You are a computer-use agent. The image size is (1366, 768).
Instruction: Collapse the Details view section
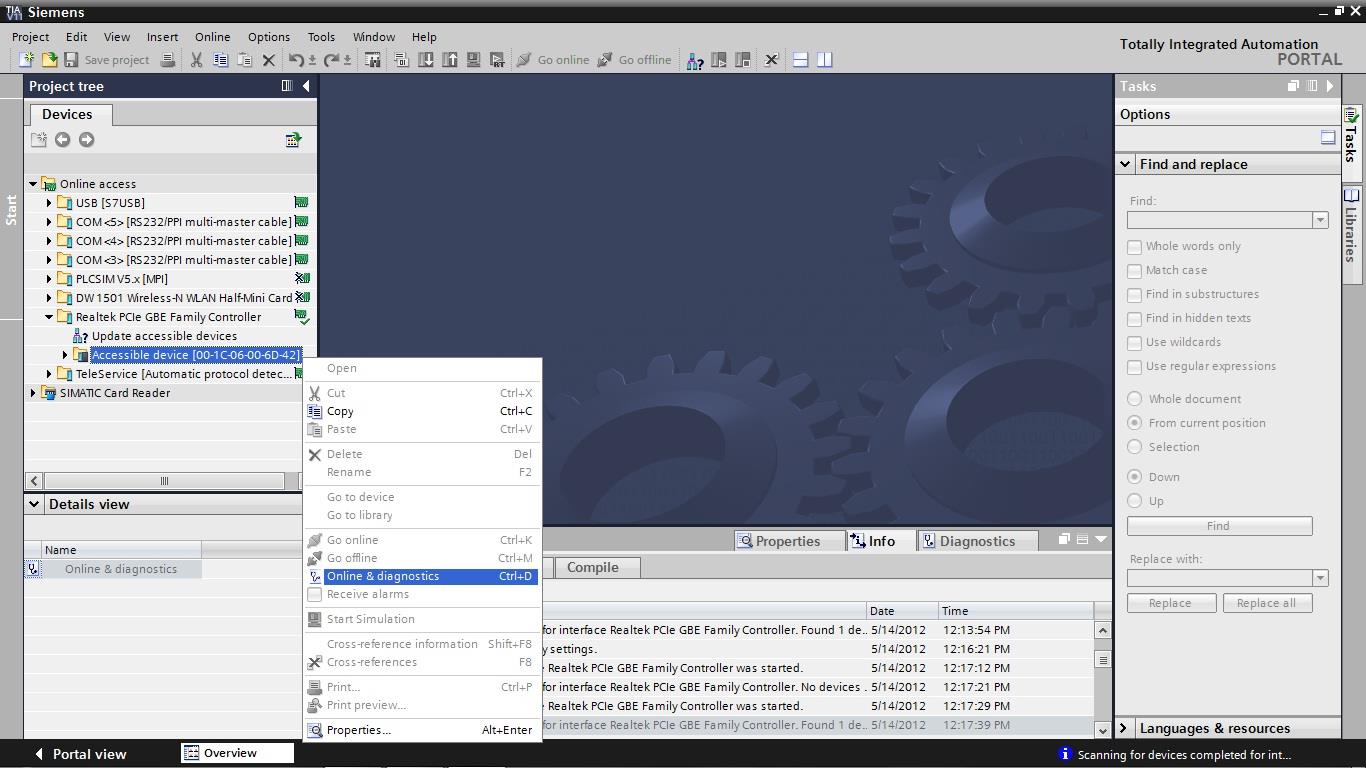click(34, 504)
